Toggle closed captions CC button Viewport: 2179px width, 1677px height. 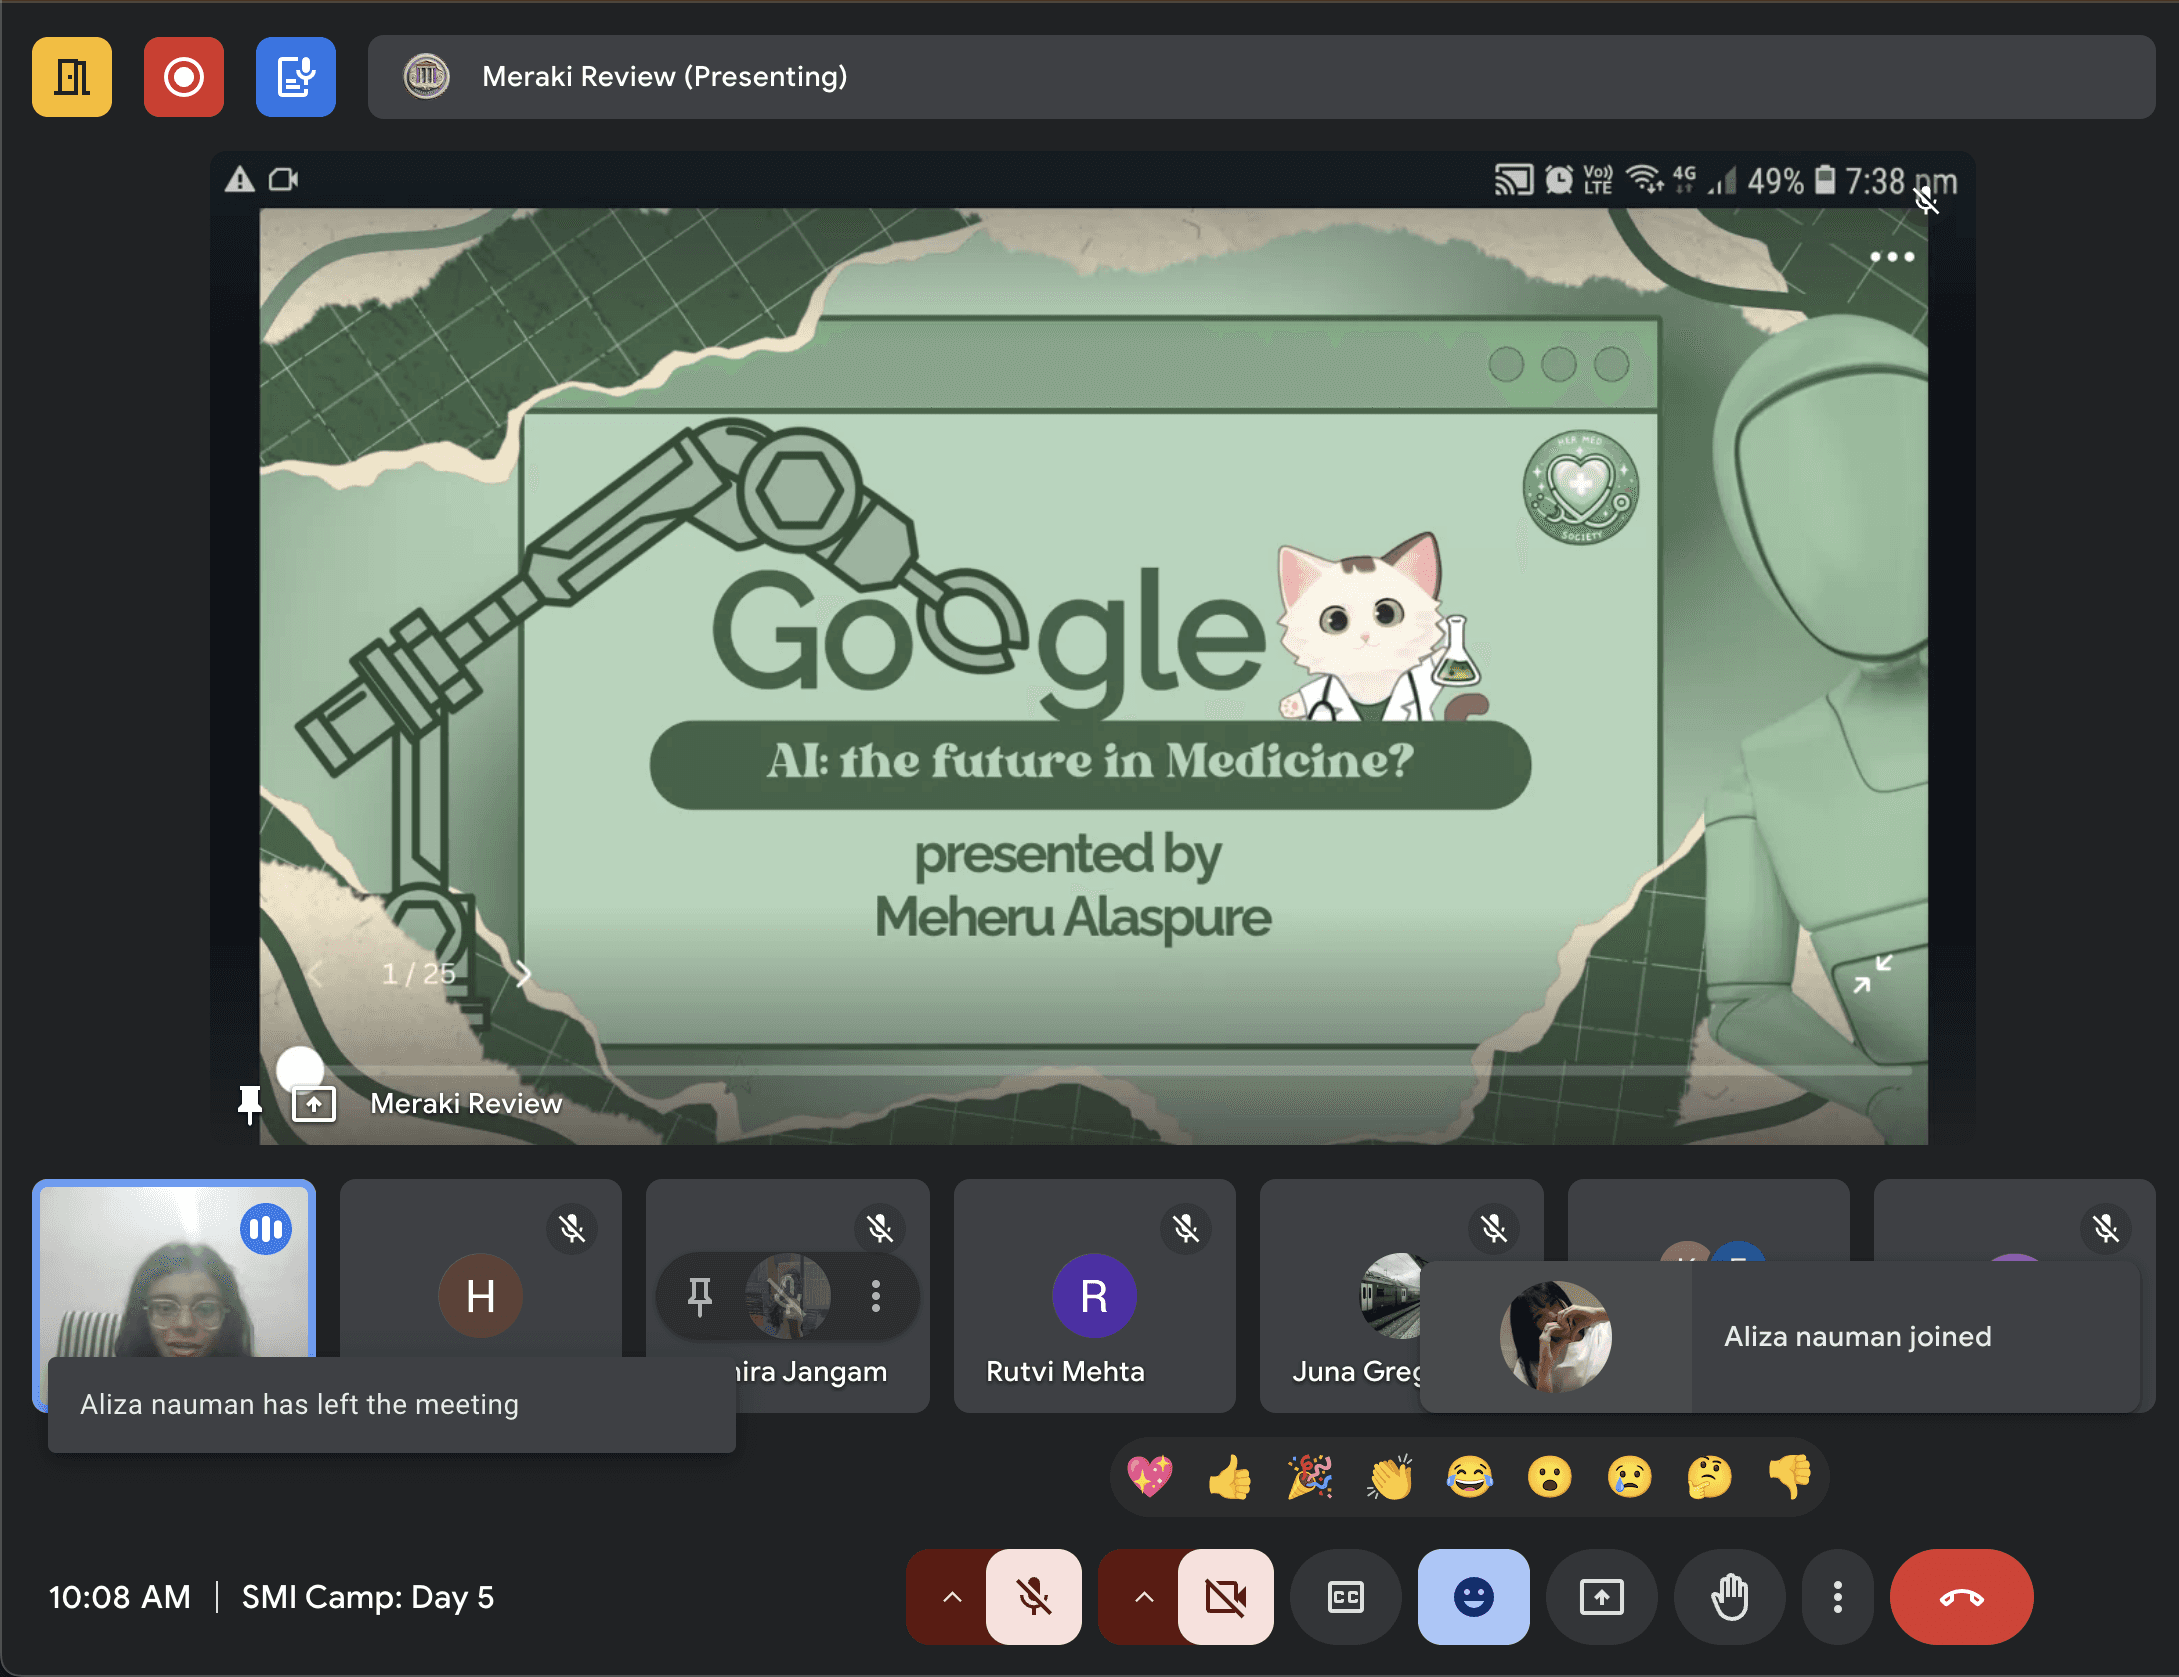tap(1345, 1597)
